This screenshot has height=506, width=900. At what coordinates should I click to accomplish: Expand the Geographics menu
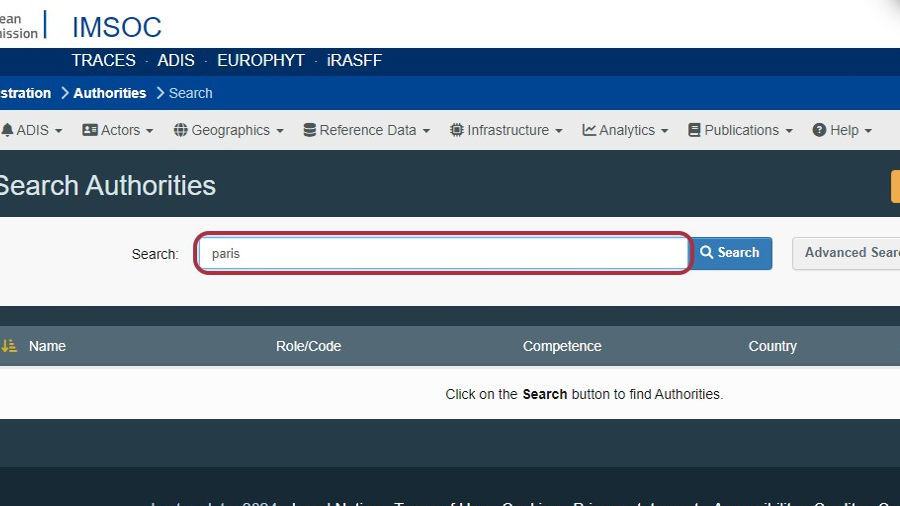point(229,130)
